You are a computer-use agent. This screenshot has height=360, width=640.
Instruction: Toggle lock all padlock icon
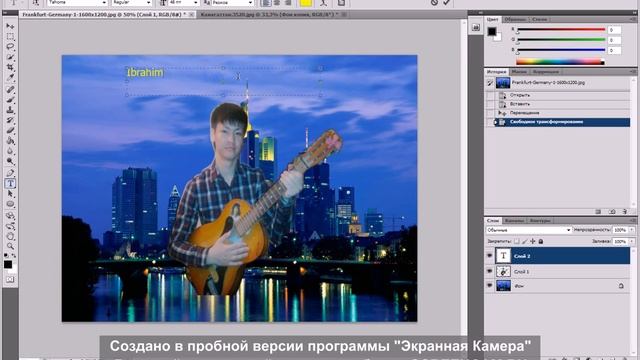pos(541,241)
